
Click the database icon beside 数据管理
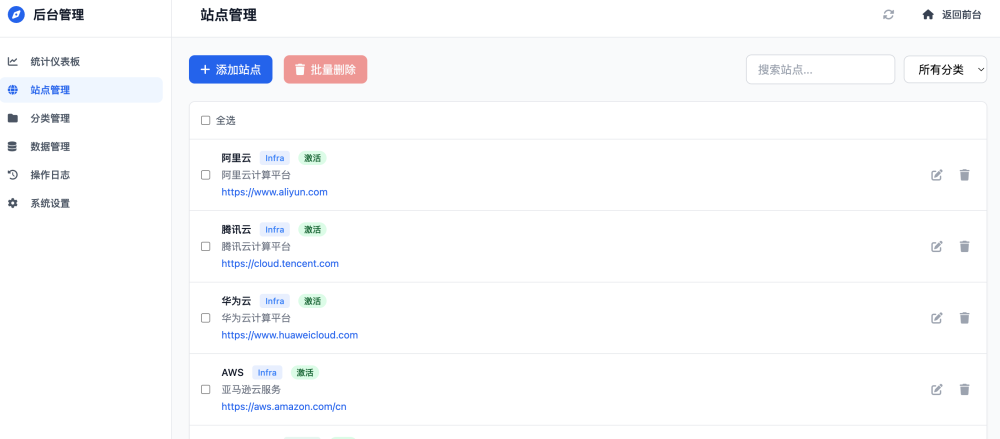13,147
